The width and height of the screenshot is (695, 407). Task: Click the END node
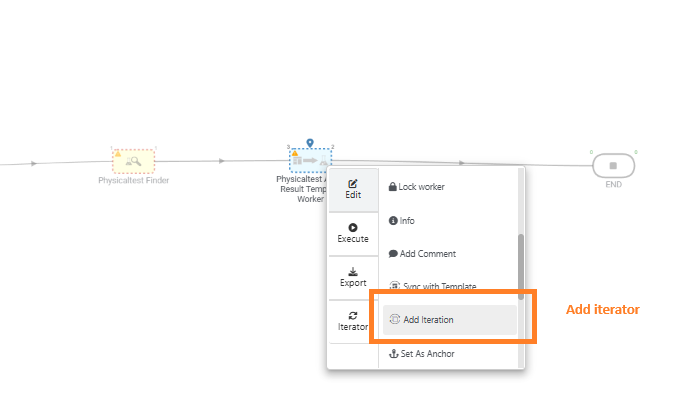pyautogui.click(x=613, y=166)
